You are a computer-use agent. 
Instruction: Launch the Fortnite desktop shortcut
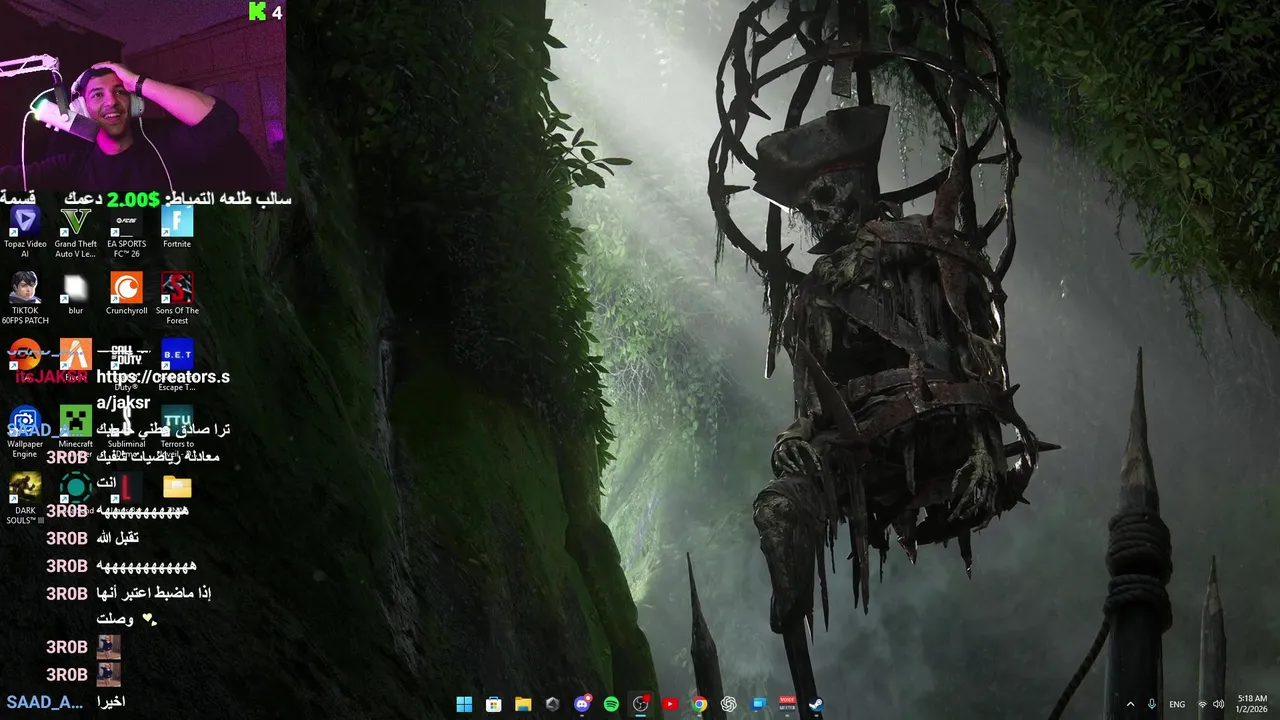177,227
